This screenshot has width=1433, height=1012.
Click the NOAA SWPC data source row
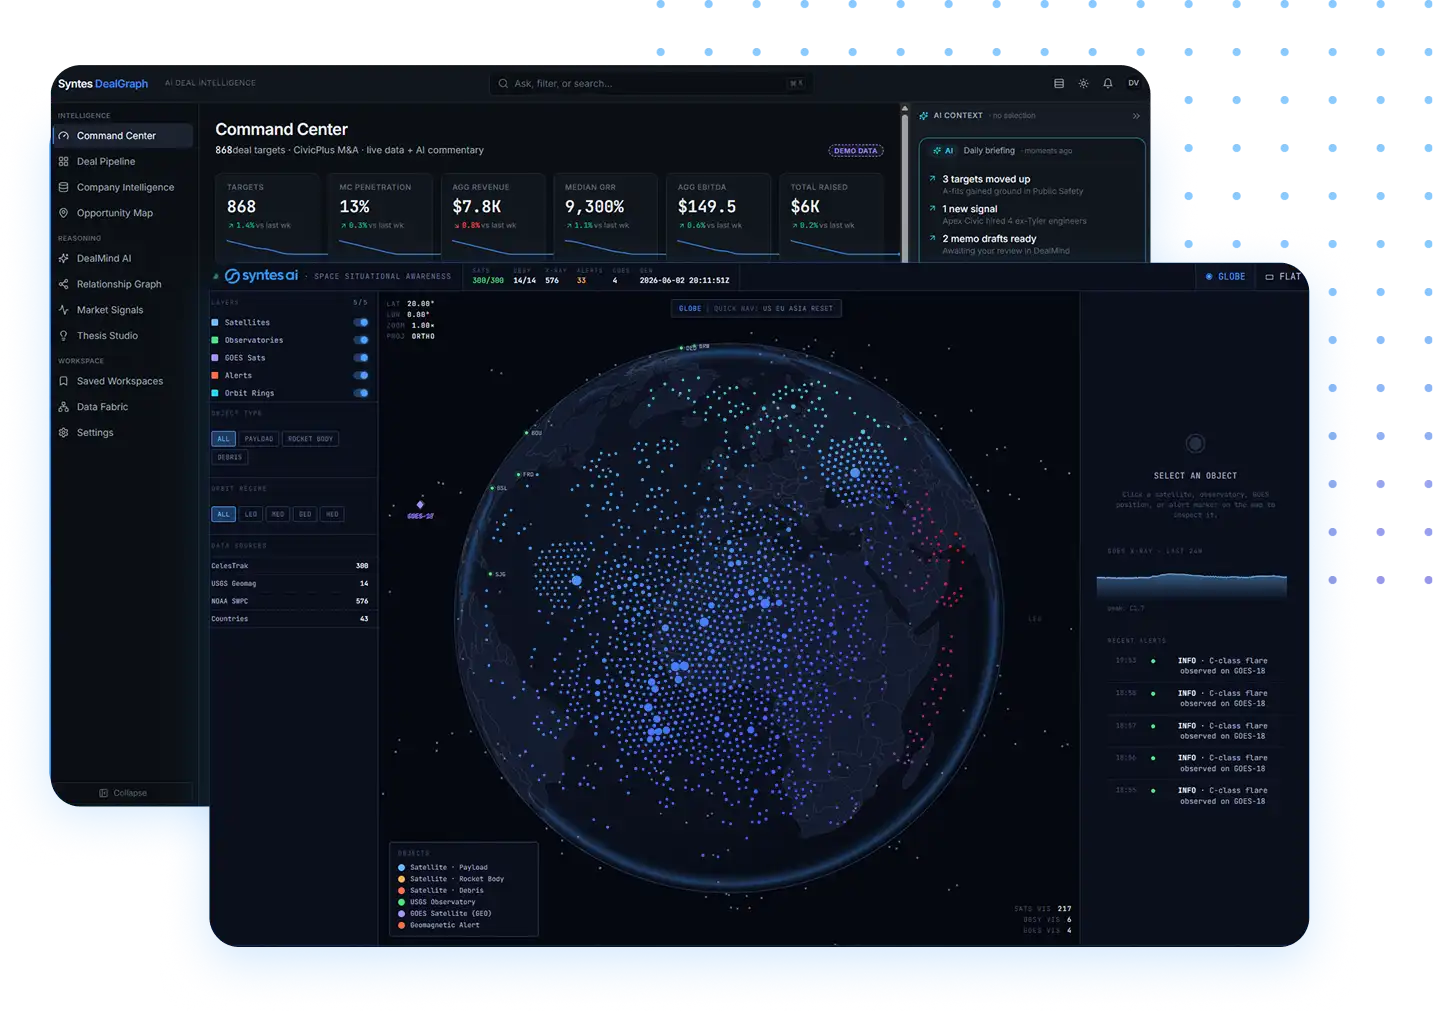290,601
